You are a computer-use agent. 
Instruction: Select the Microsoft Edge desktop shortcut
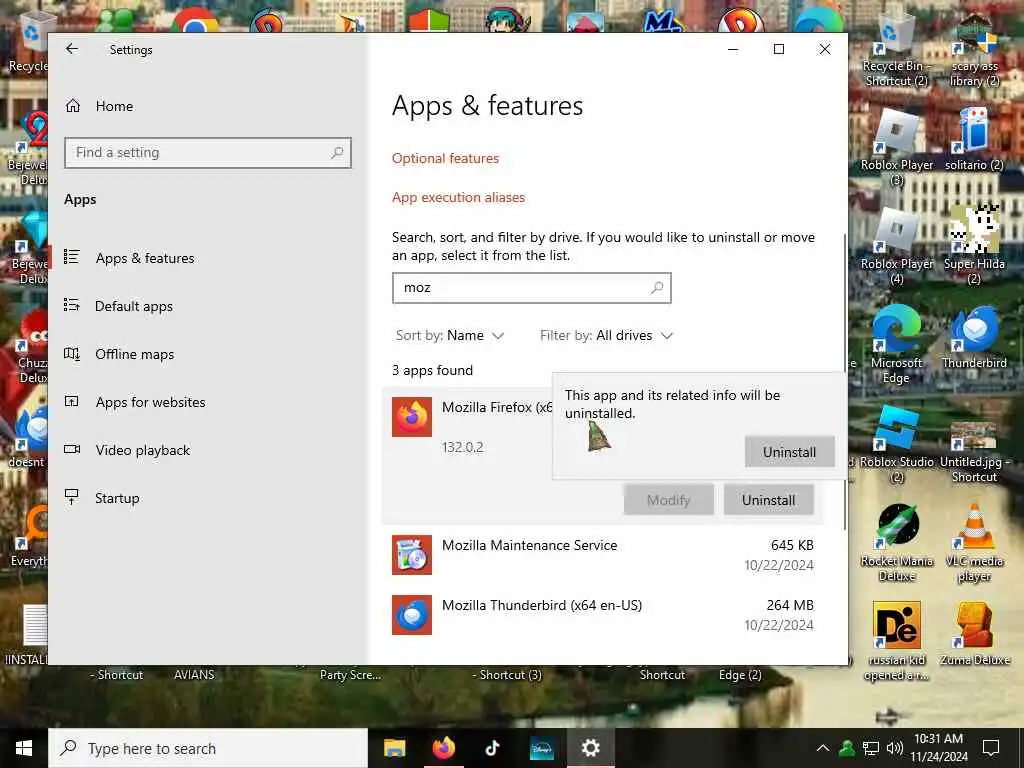click(897, 345)
